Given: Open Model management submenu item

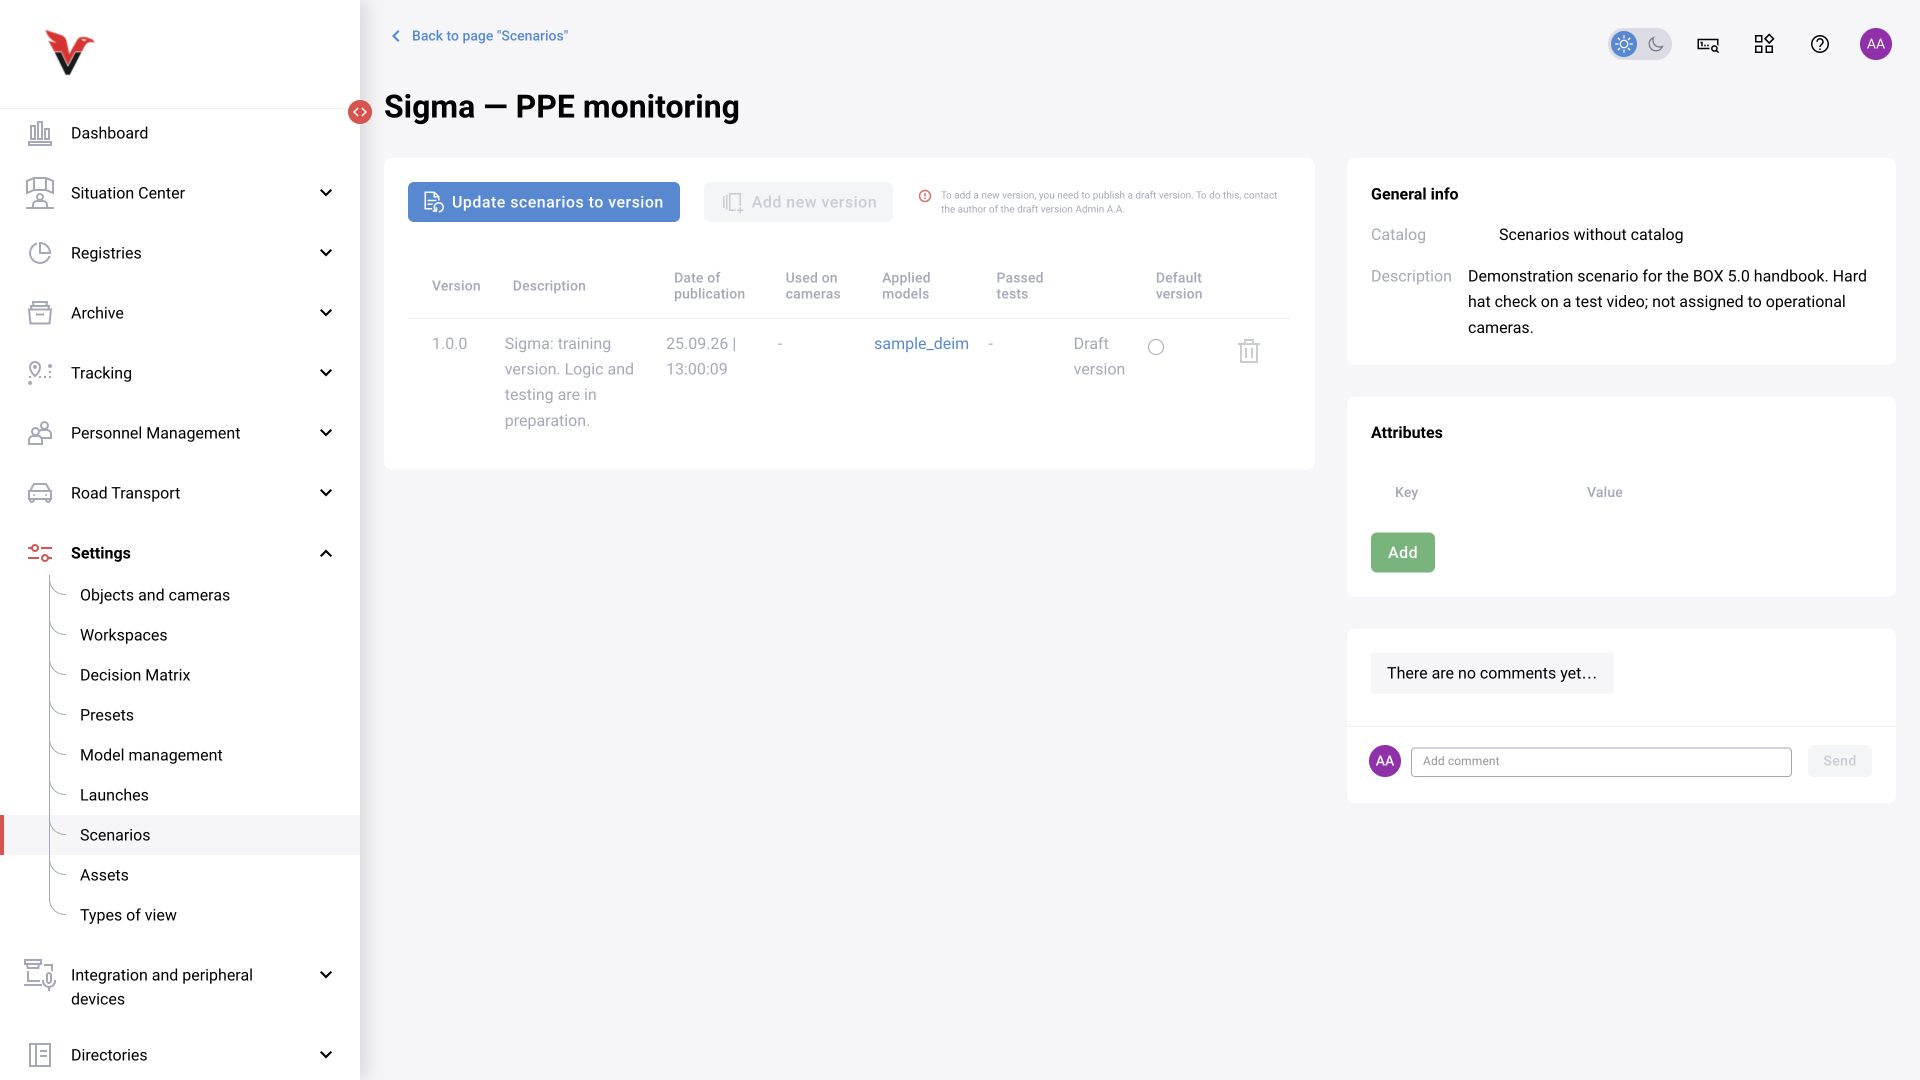Looking at the screenshot, I should (x=151, y=755).
